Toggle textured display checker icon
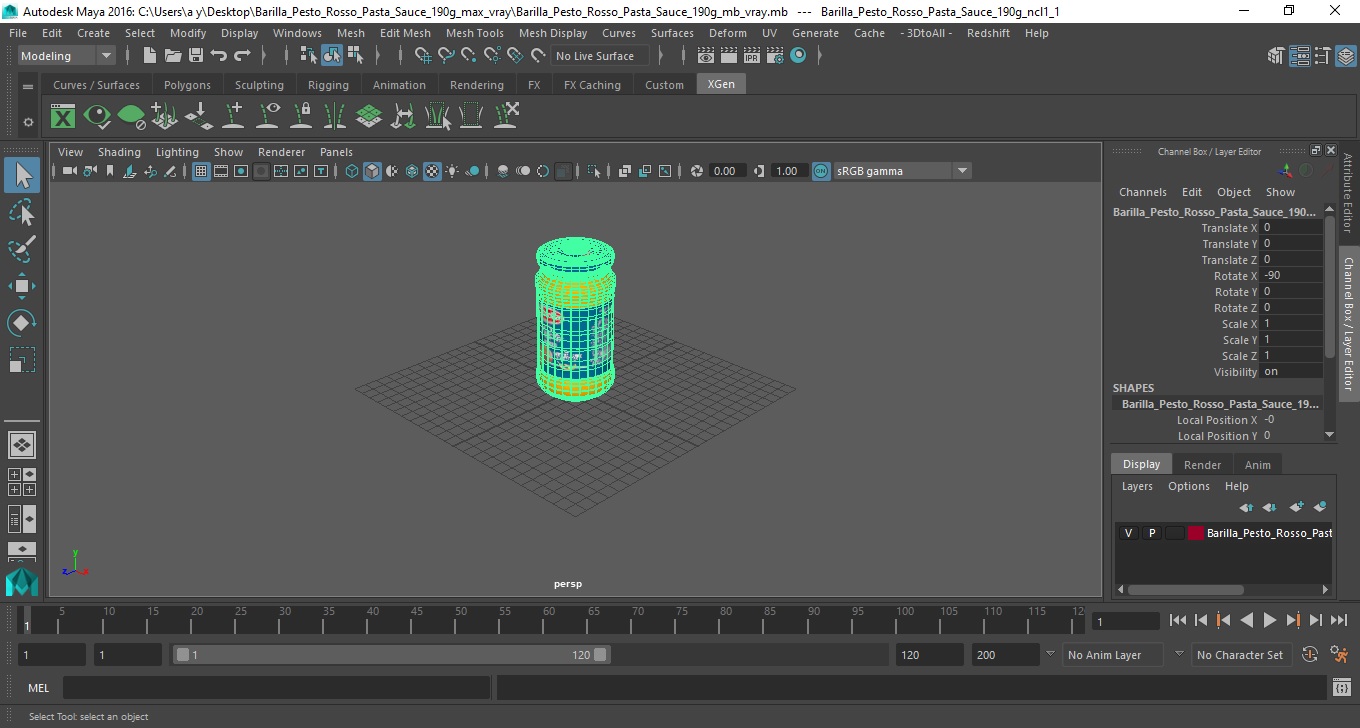 [x=432, y=171]
